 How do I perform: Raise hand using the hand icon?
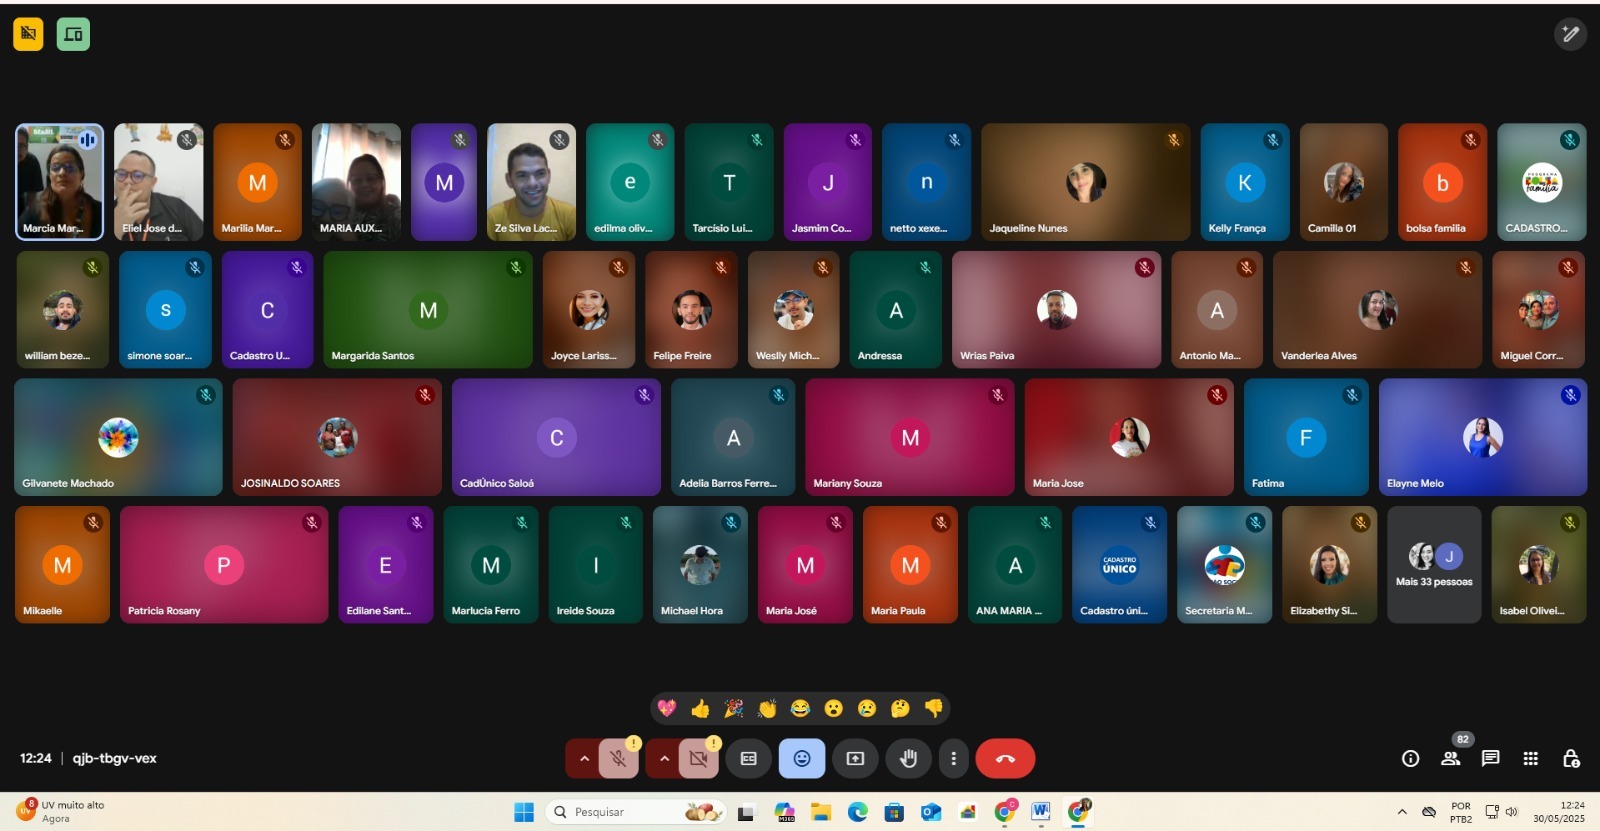(x=908, y=759)
